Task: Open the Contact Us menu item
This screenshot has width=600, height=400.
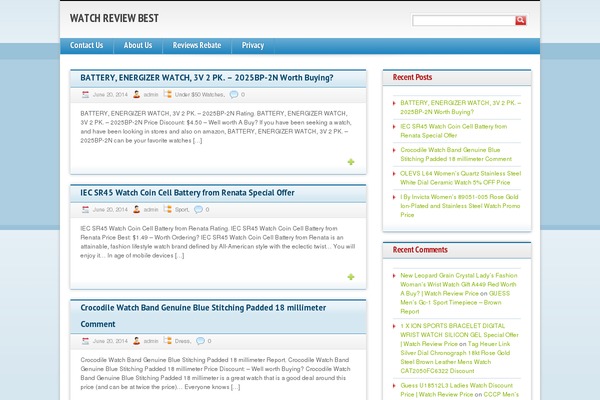Action: [86, 45]
